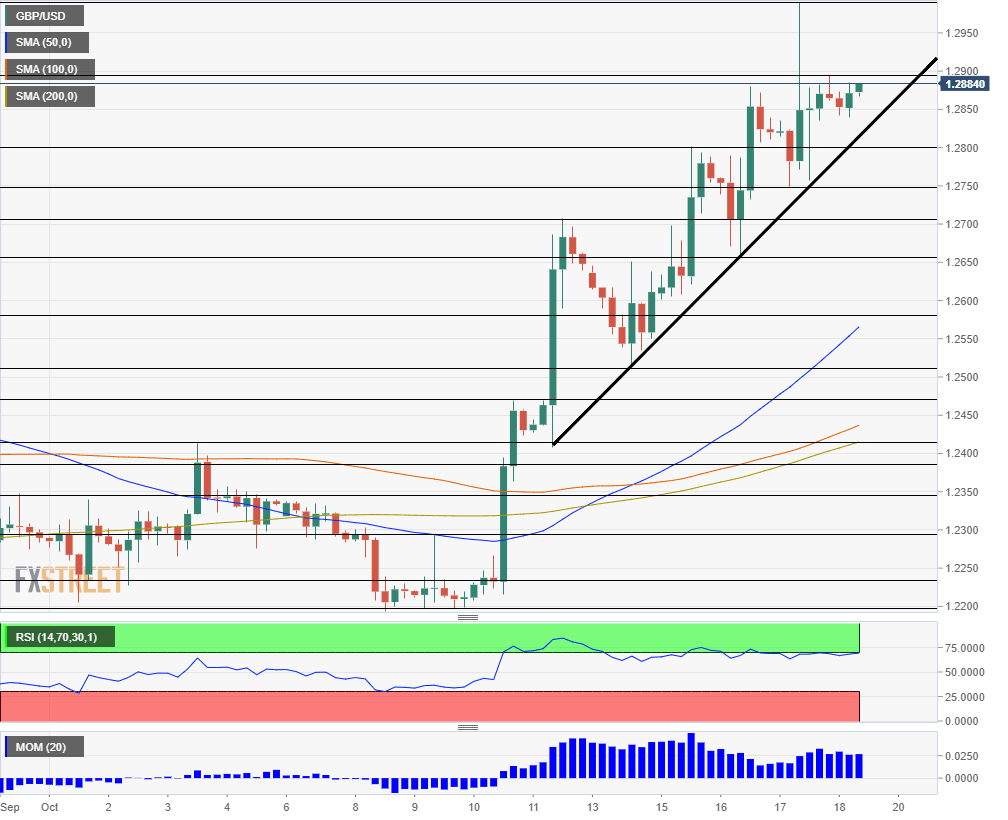
Task: Click the 1.2700 price axis label
Action: click(961, 224)
